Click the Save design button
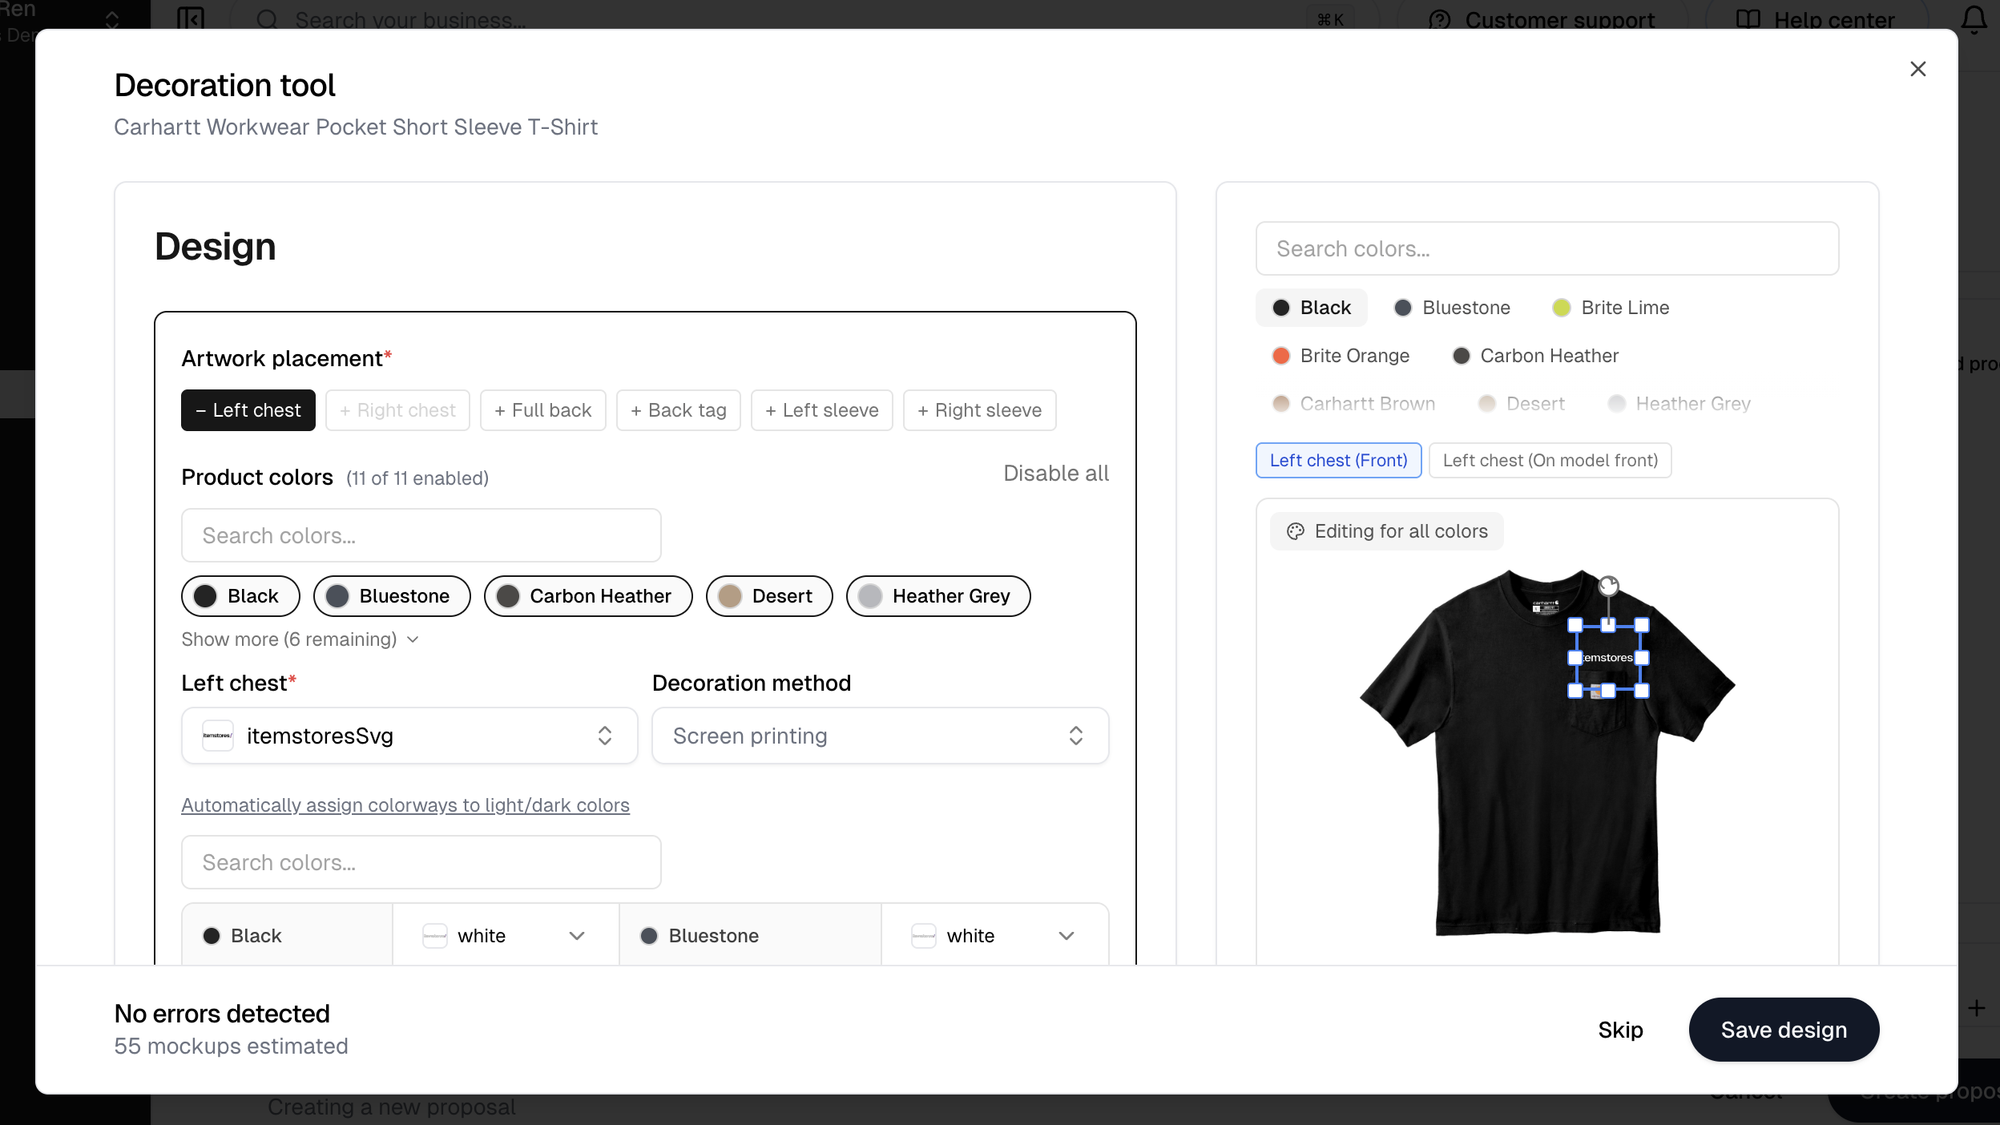Image resolution: width=2000 pixels, height=1125 pixels. [1783, 1030]
